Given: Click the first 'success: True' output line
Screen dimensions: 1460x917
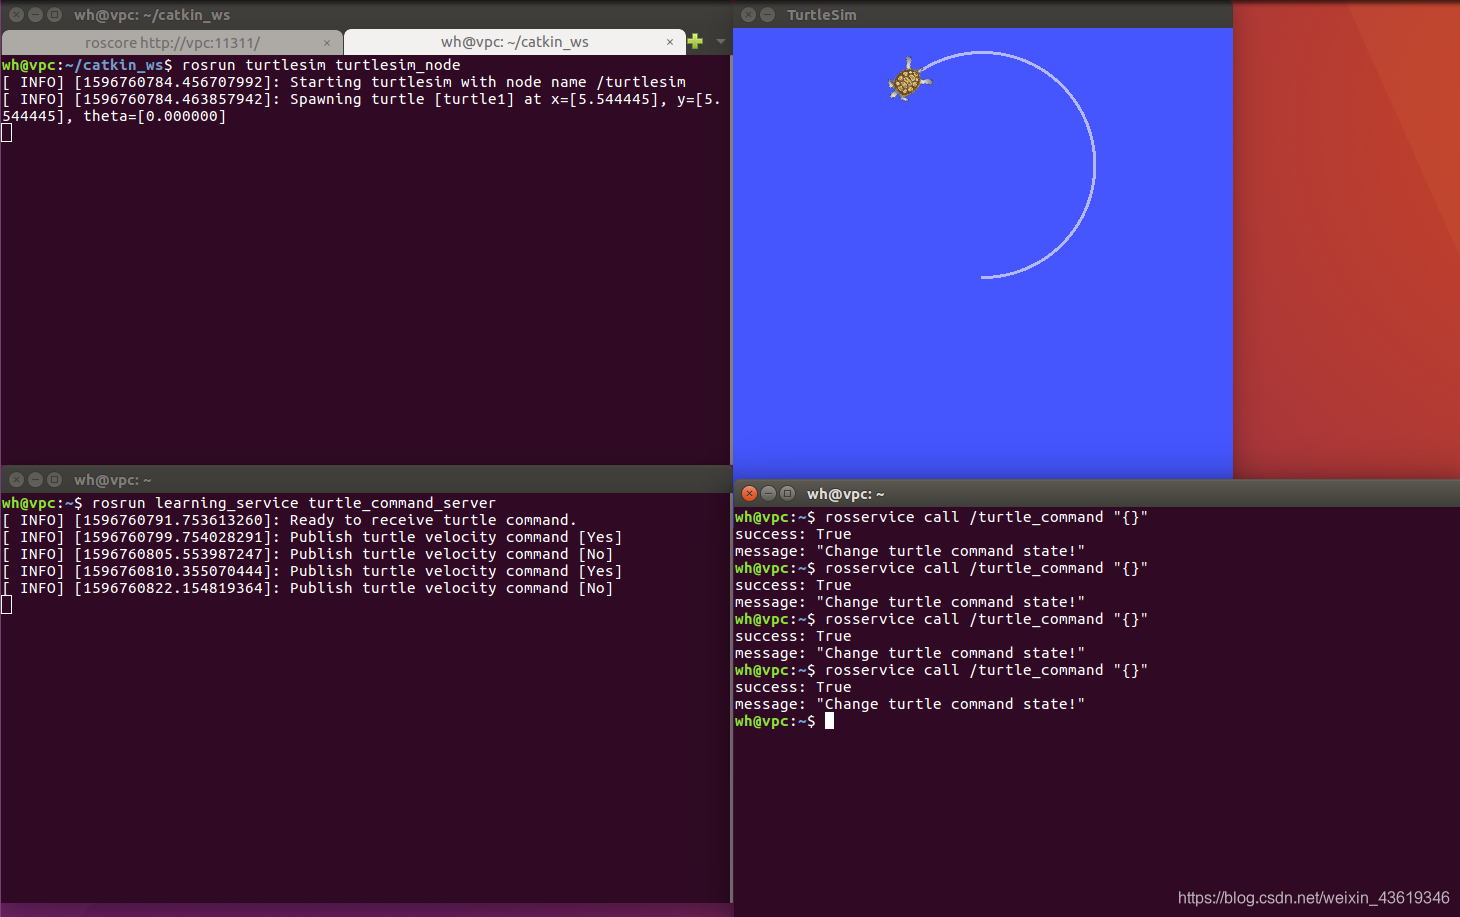Looking at the screenshot, I should click(x=793, y=534).
